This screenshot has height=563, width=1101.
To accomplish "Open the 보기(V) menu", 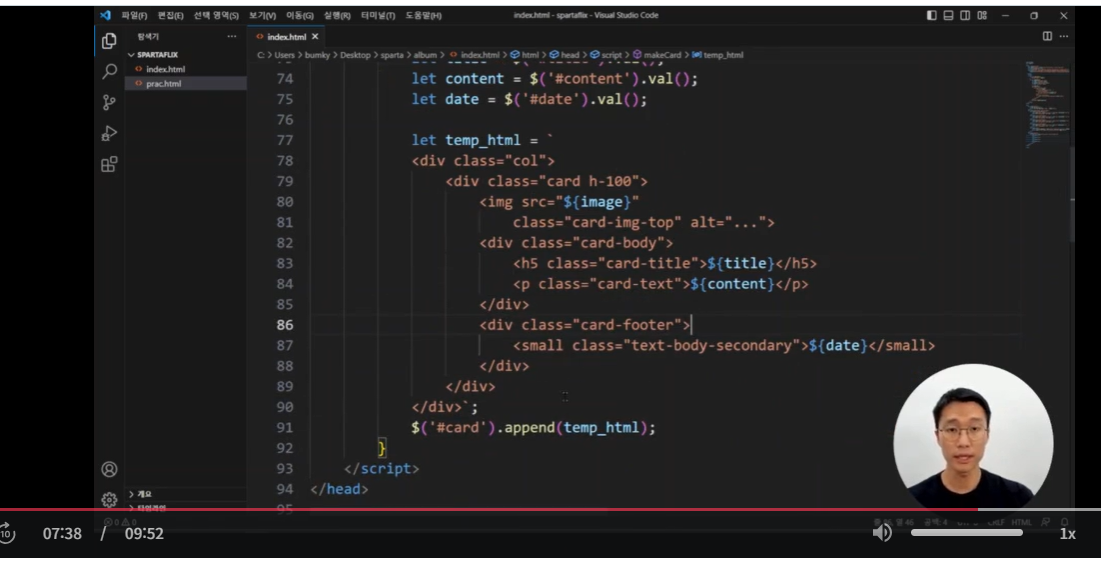I will (x=262, y=15).
